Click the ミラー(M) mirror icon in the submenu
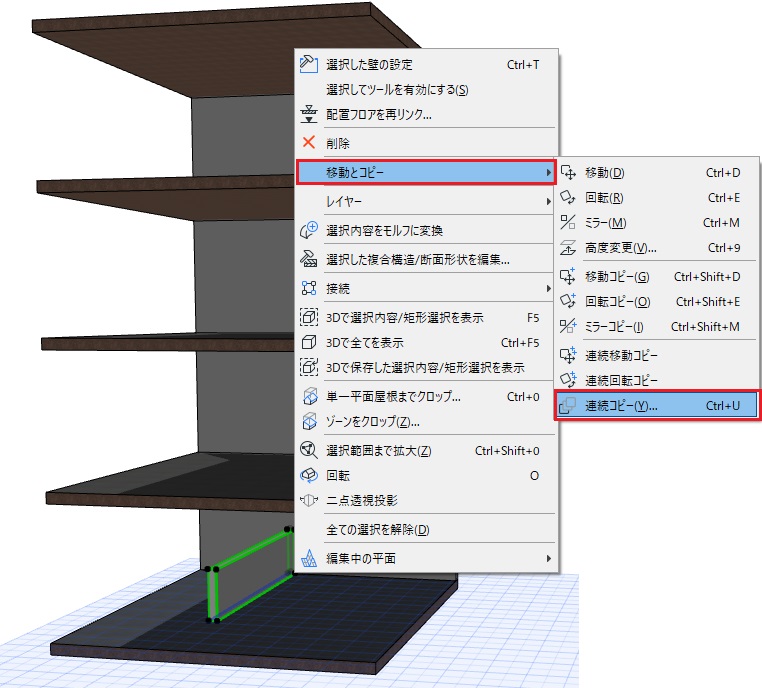The image size is (762, 688). click(x=568, y=223)
